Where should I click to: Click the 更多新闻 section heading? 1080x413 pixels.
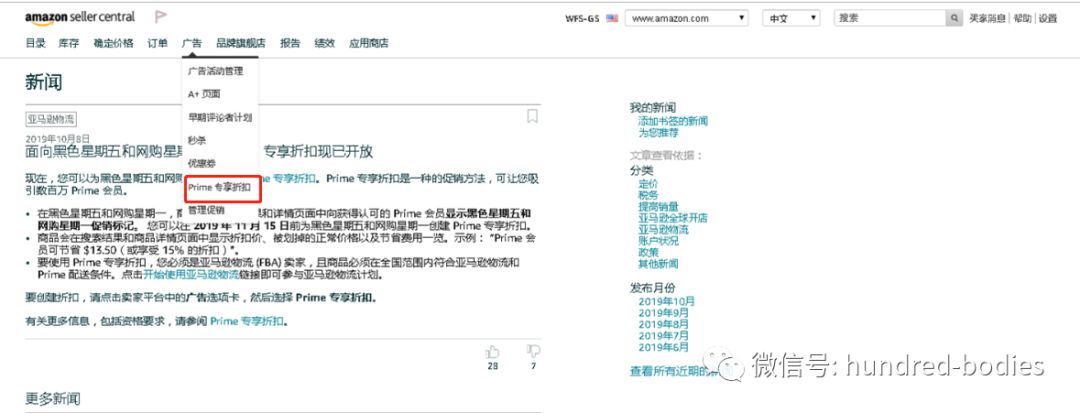[53, 399]
